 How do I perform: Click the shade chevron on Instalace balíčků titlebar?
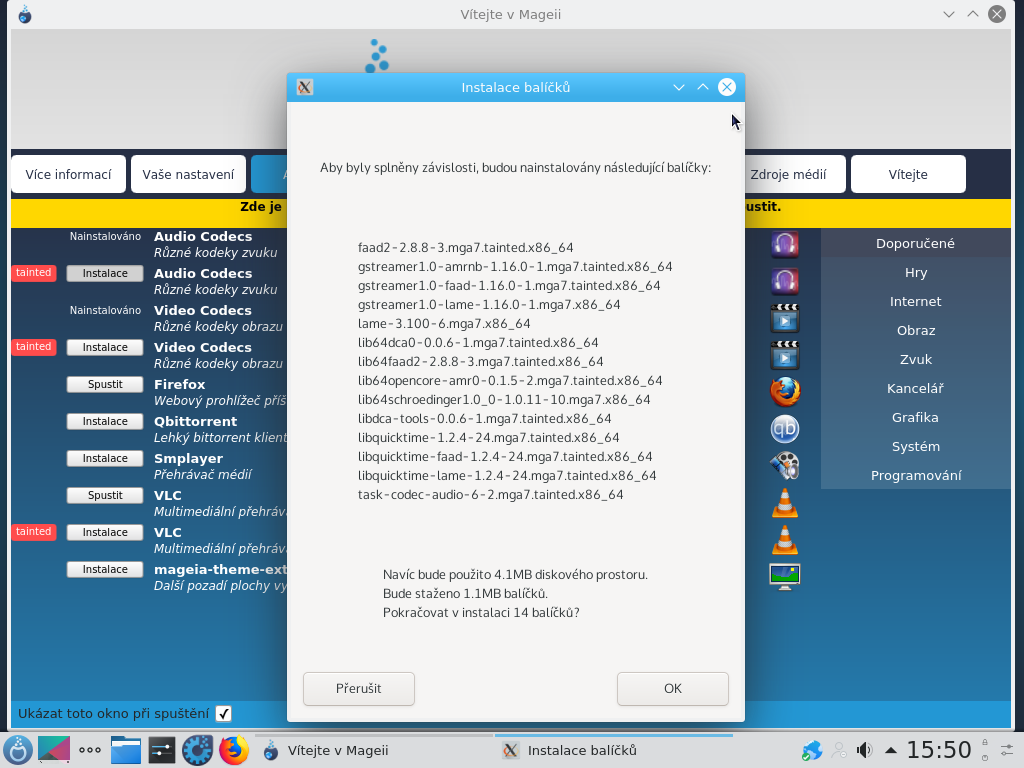coord(679,87)
